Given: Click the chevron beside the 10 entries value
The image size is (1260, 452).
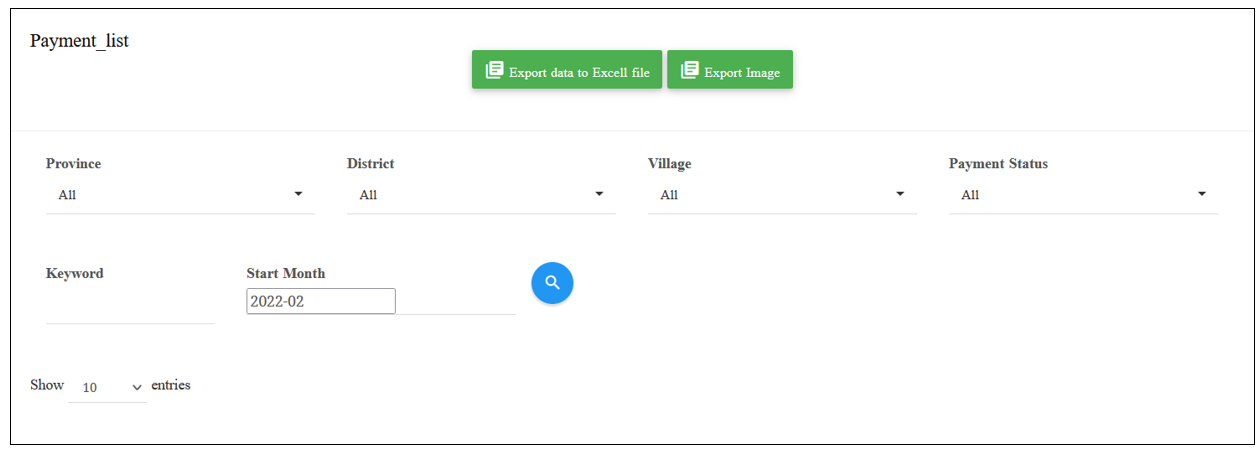Looking at the screenshot, I should pos(137,387).
